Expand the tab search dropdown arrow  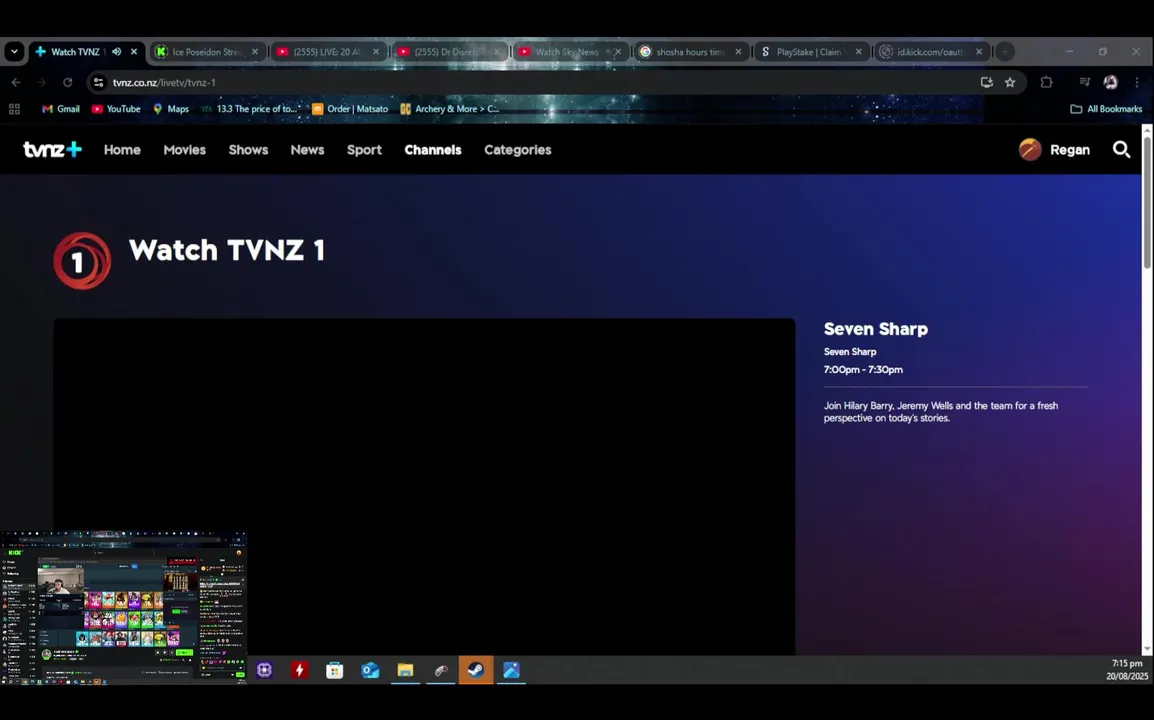pyautogui.click(x=14, y=52)
